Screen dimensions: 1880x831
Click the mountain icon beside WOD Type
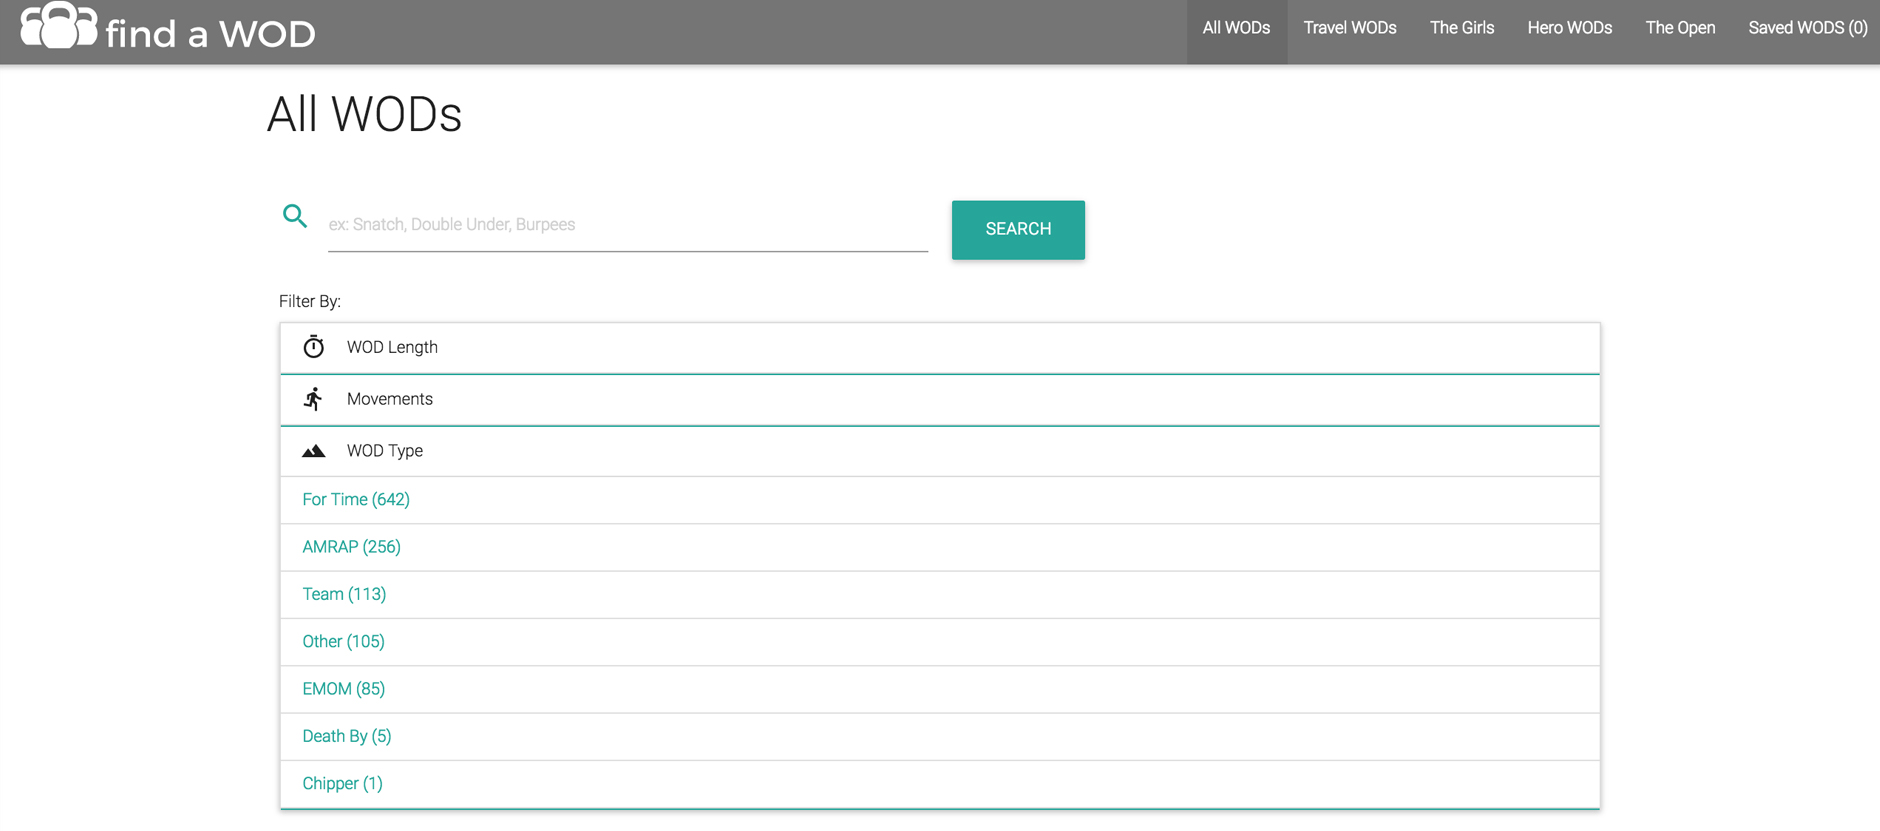[x=314, y=451]
